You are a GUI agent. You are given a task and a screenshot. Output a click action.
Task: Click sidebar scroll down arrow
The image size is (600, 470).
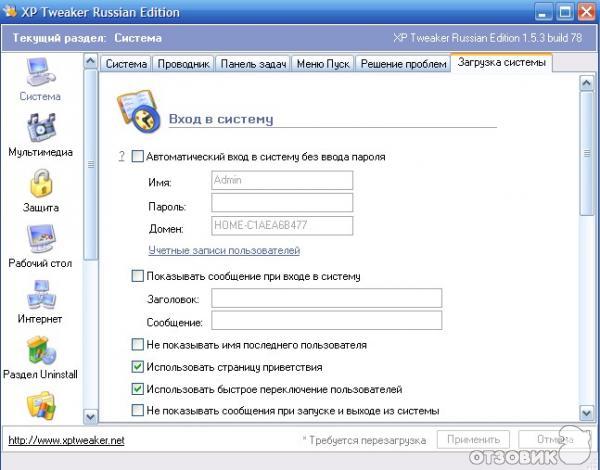(x=91, y=416)
